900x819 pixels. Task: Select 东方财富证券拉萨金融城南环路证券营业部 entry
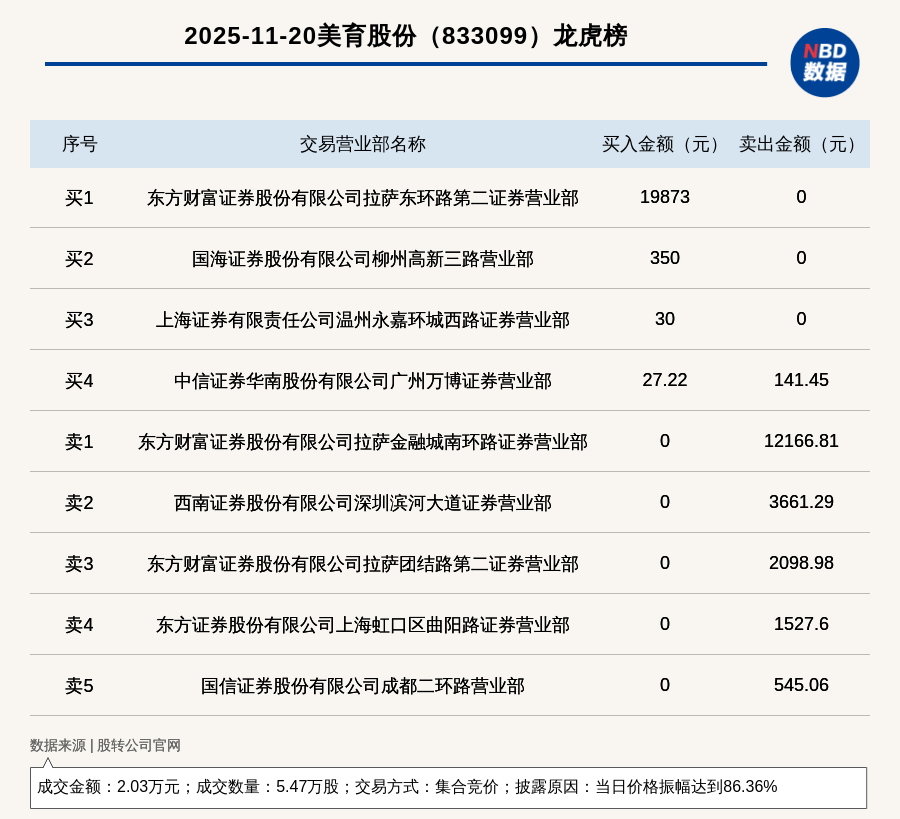(362, 442)
